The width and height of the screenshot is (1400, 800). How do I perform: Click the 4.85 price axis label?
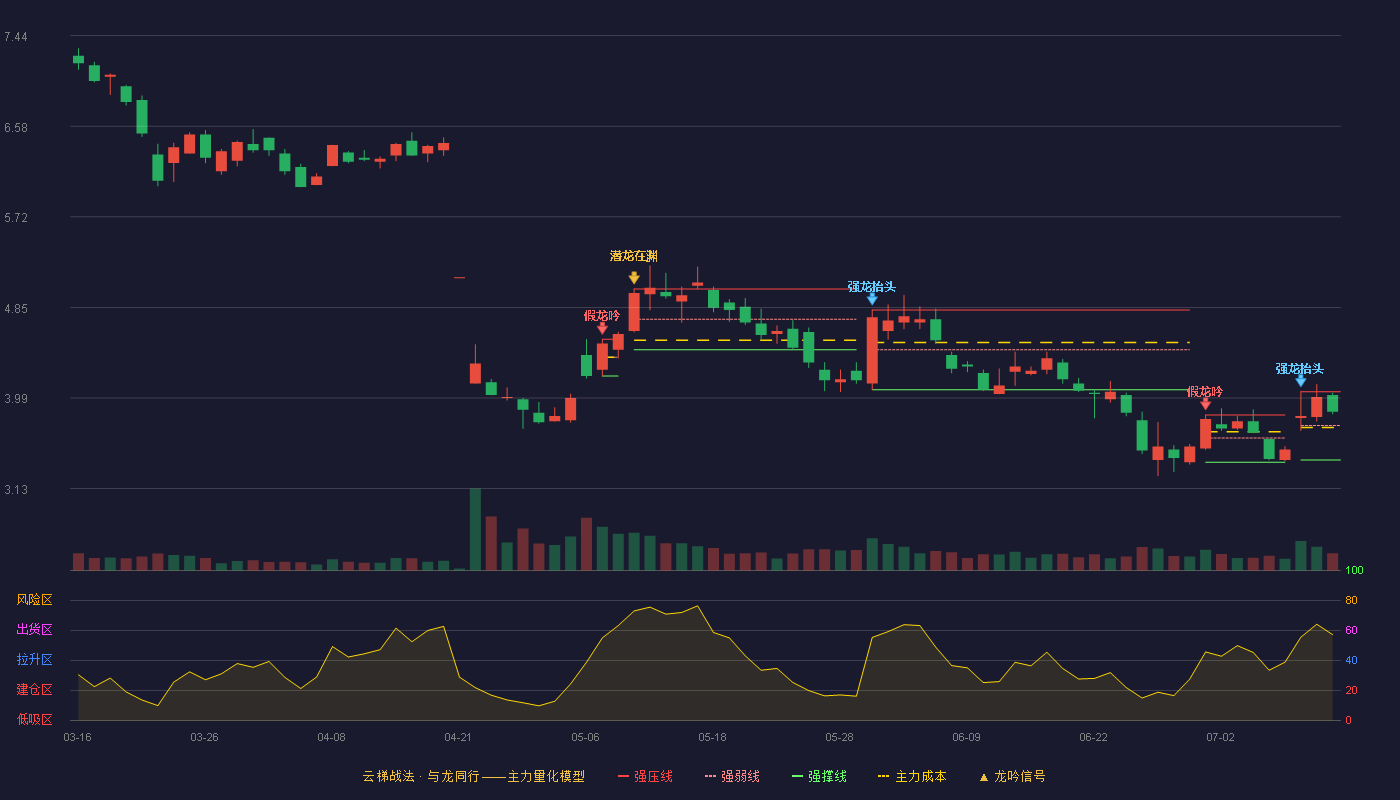click(15, 309)
